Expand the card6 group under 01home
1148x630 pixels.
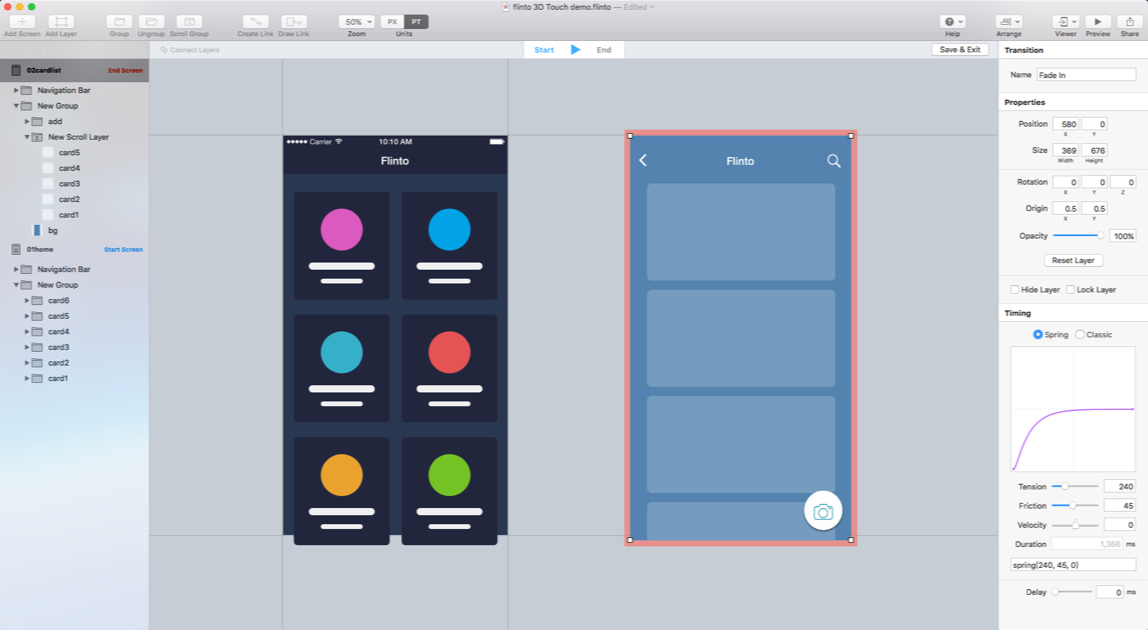tap(27, 300)
